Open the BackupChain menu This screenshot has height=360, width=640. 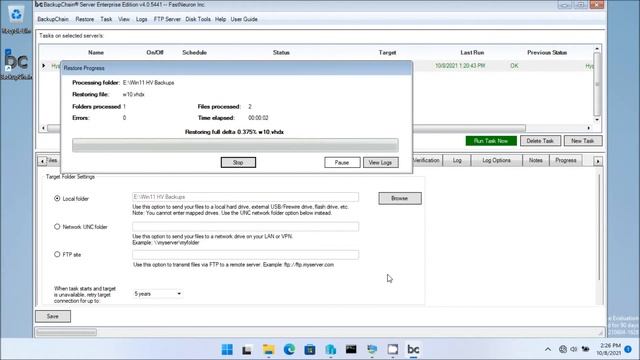tap(53, 19)
